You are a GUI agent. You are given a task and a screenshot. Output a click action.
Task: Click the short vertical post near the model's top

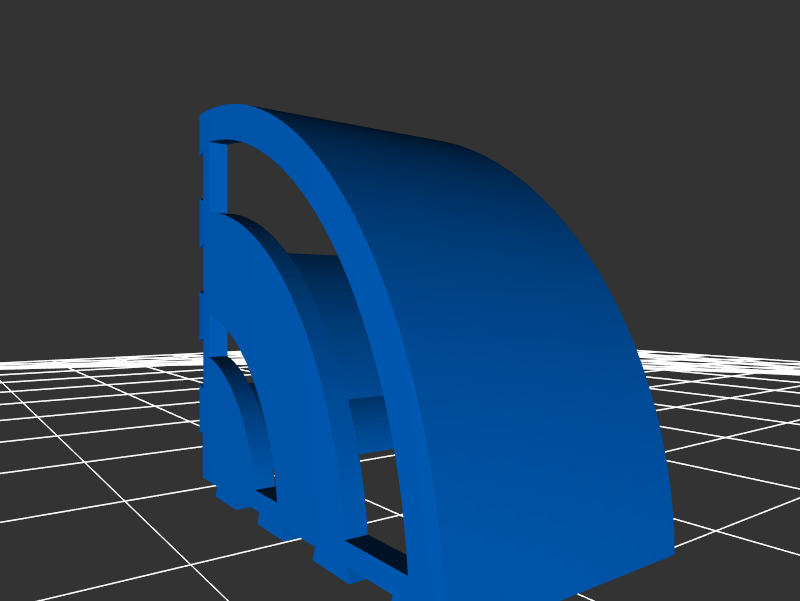point(215,175)
